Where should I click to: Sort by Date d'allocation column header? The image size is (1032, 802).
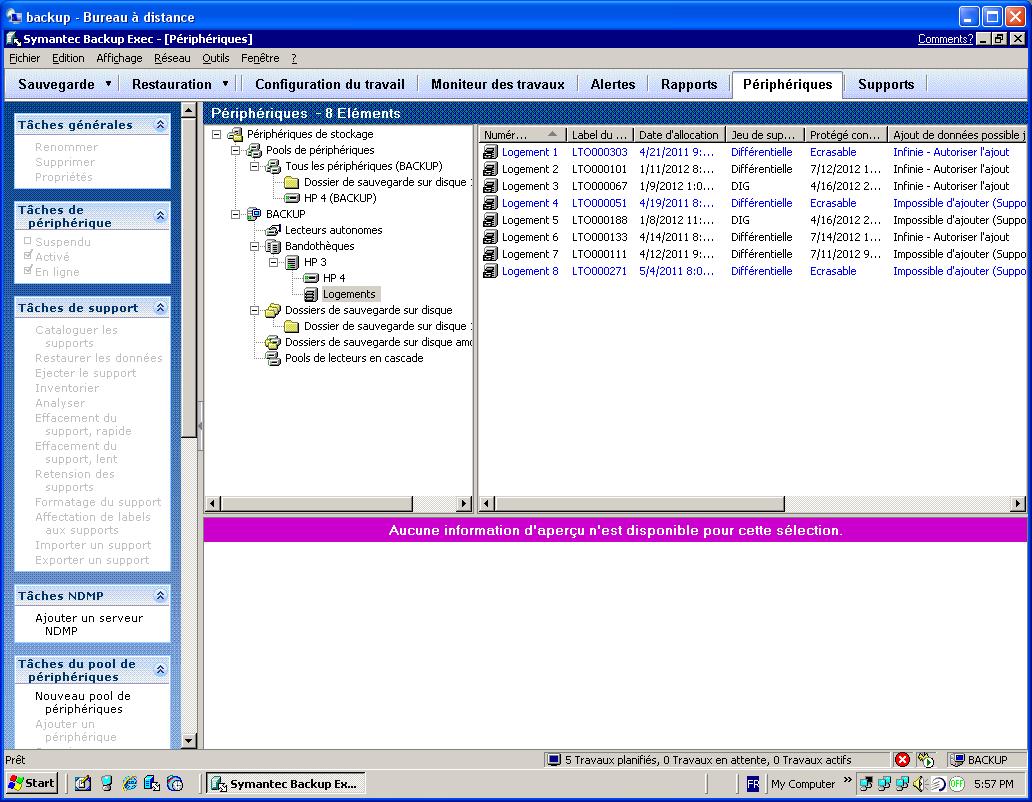pyautogui.click(x=679, y=135)
